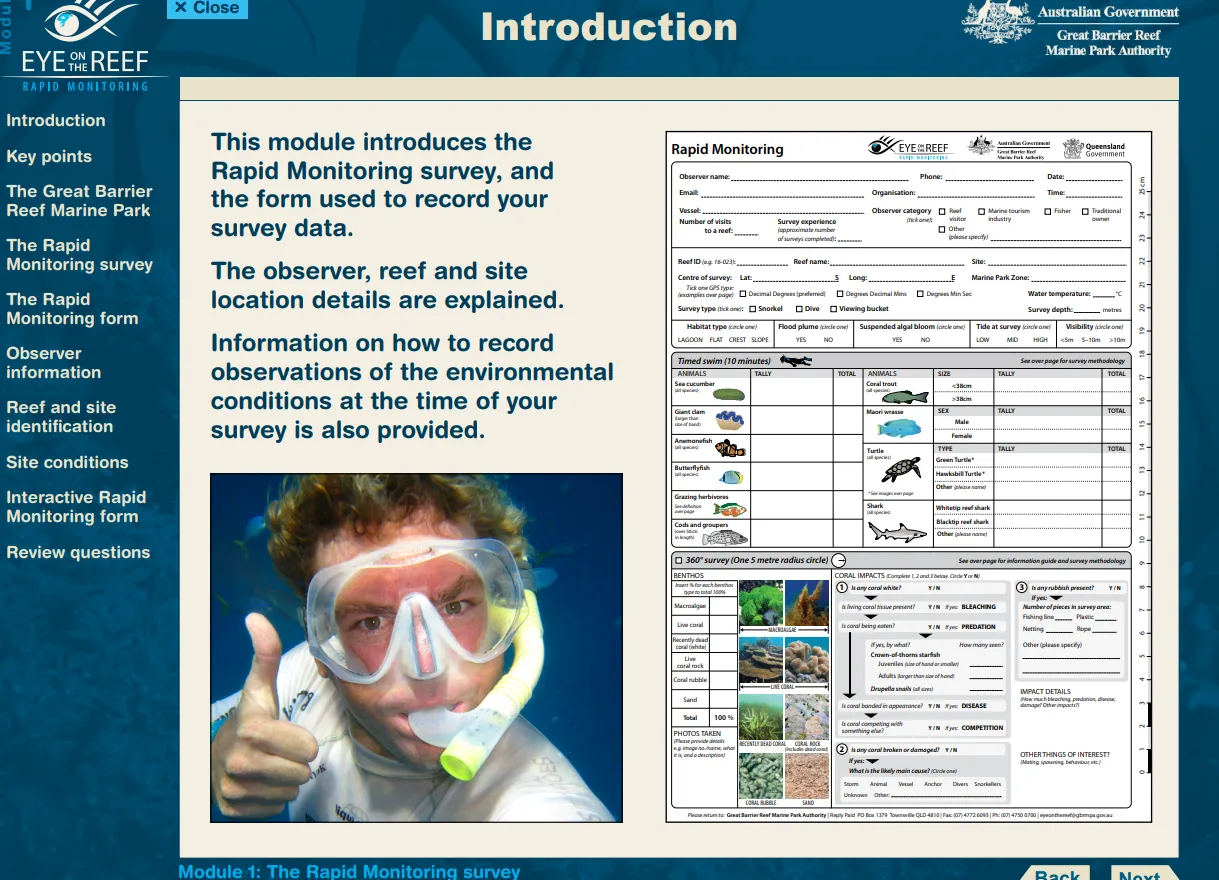The width and height of the screenshot is (1219, 880).
Task: Click the Maori wrasse fish illustration
Action: coord(899,427)
